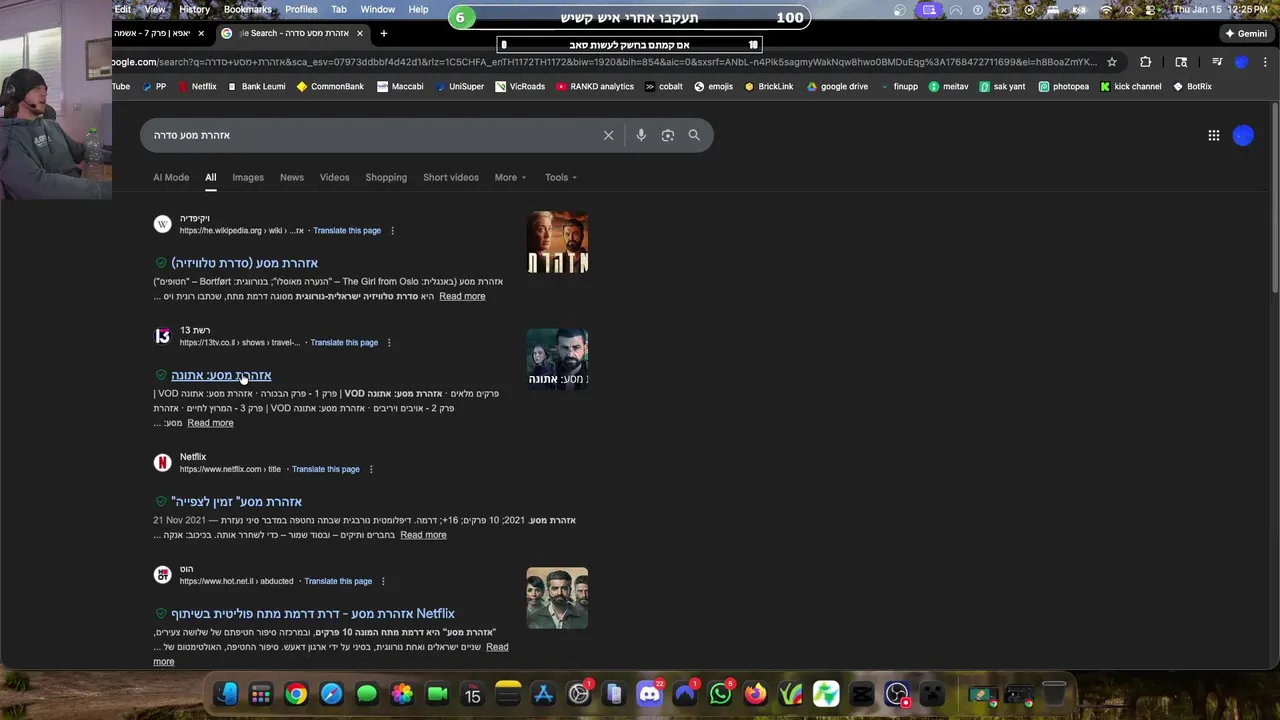Expand the More search filters dropdown
Viewport: 1280px width, 720px height.
510,177
